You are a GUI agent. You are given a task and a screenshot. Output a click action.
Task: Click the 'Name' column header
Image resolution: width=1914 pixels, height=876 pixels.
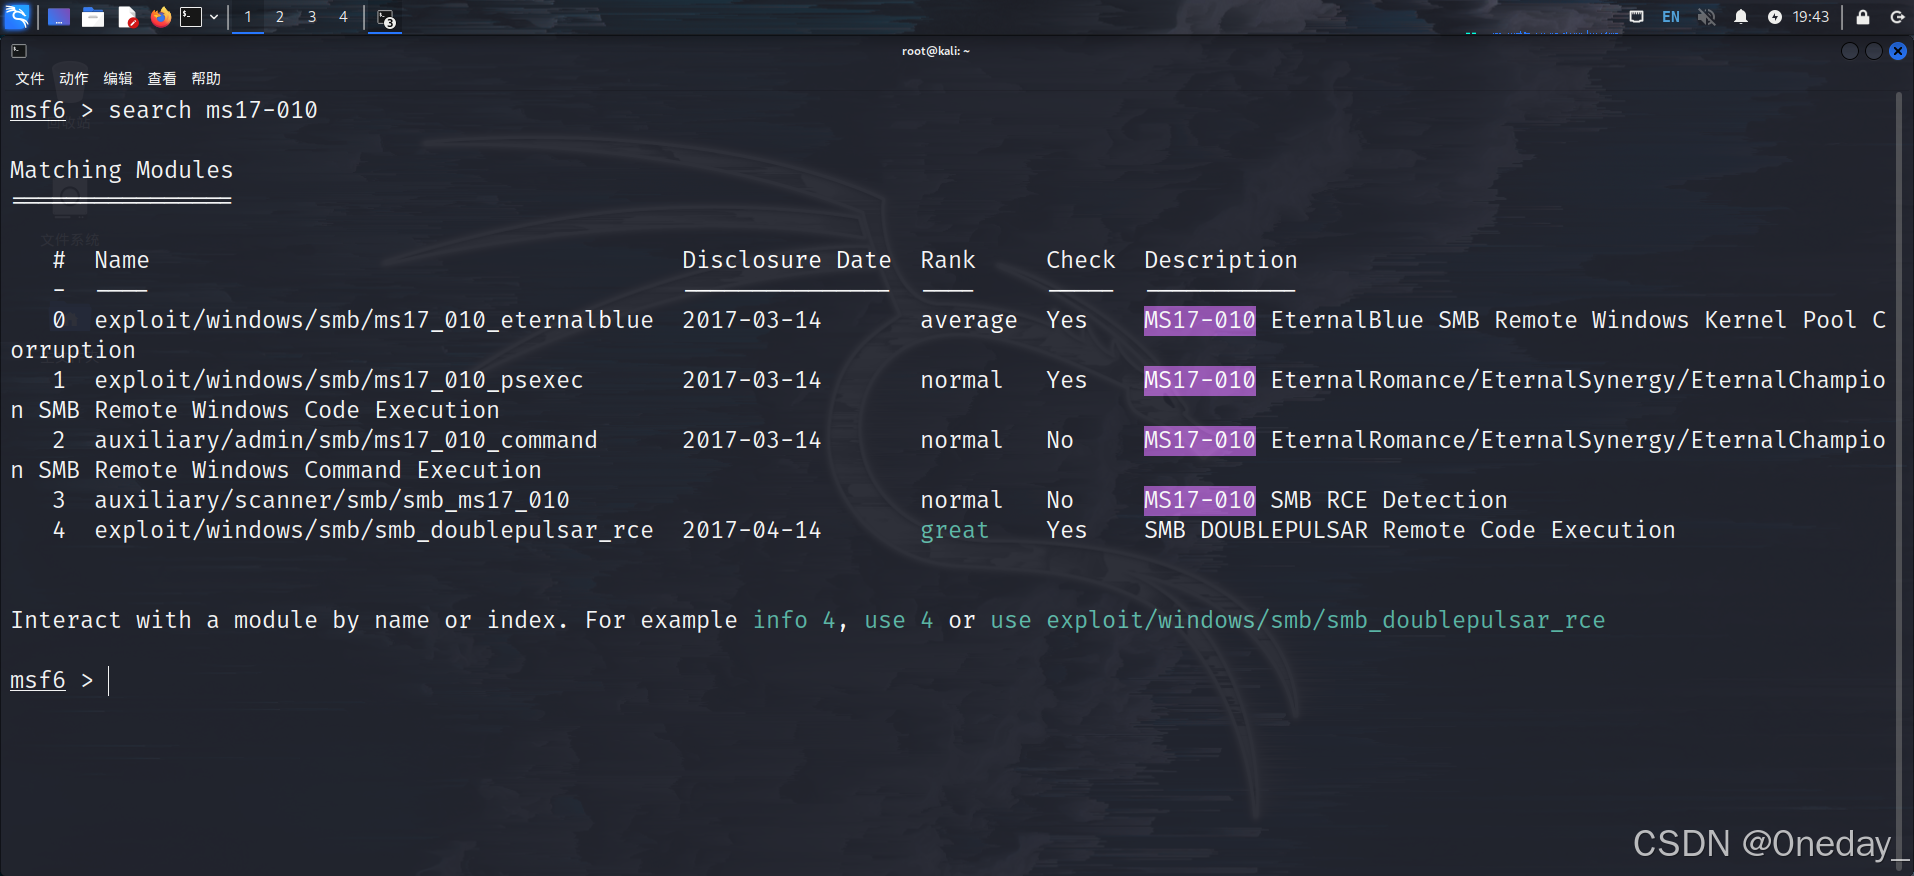tap(122, 260)
